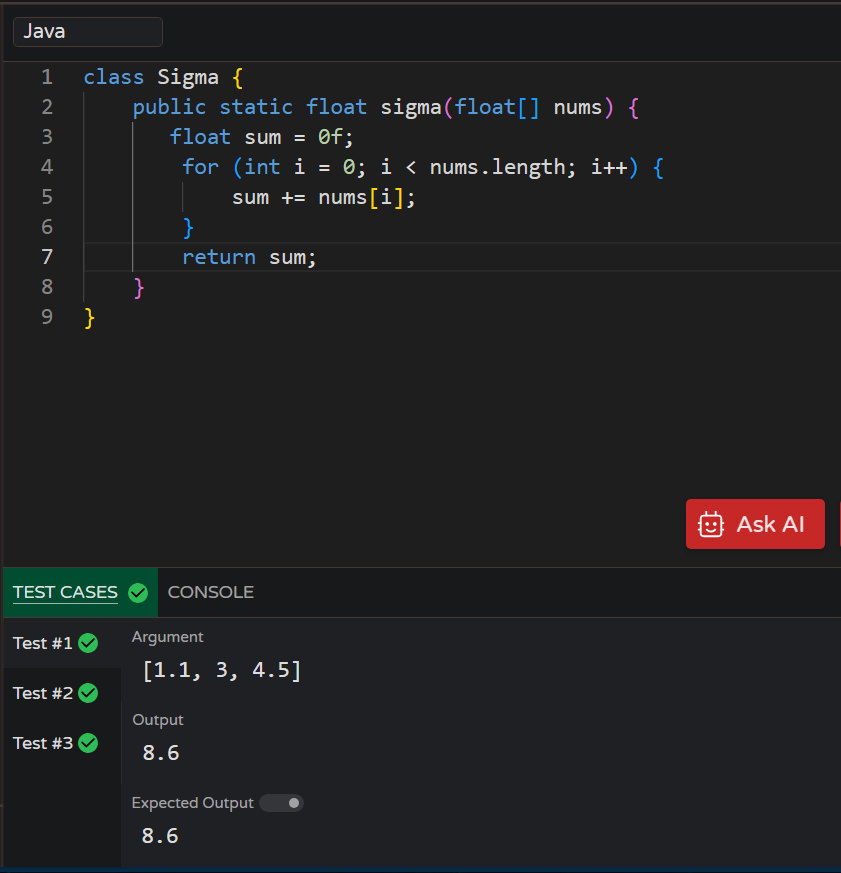Click the argument value [1.1, 3, 4.5]
Screen dimensions: 841x873
222,670
